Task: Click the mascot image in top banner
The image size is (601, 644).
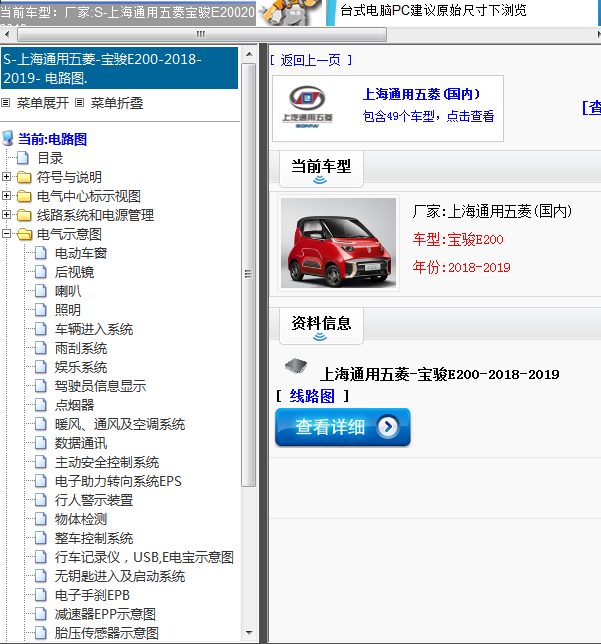Action: [290, 12]
